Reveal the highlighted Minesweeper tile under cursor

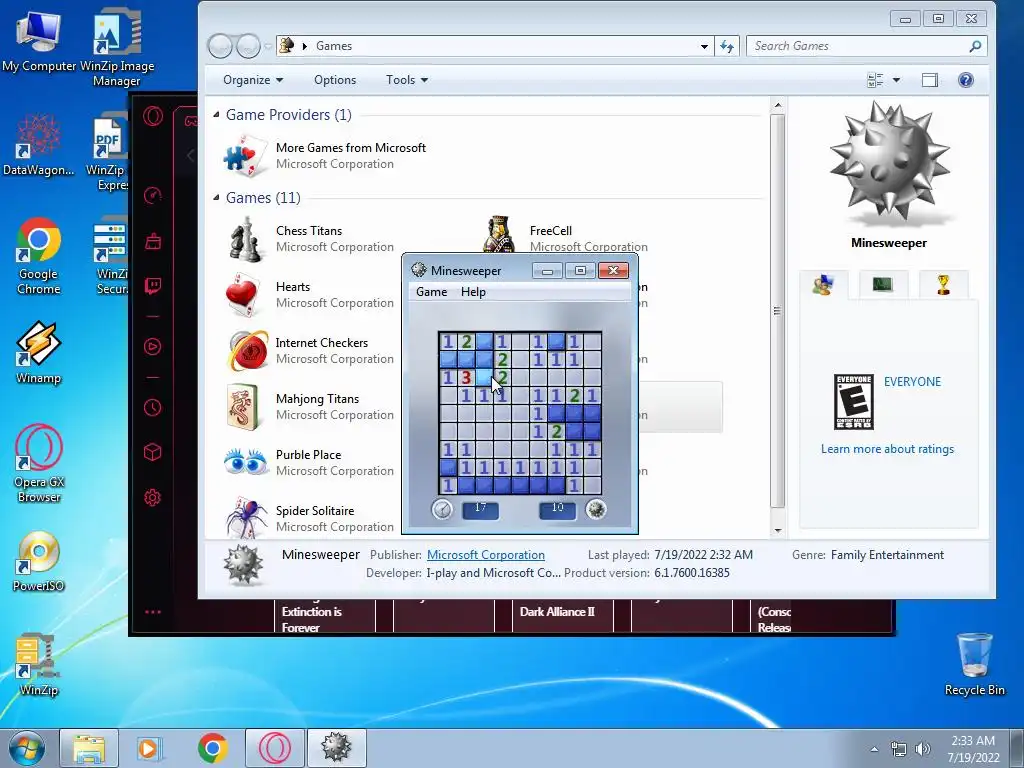pyautogui.click(x=484, y=377)
